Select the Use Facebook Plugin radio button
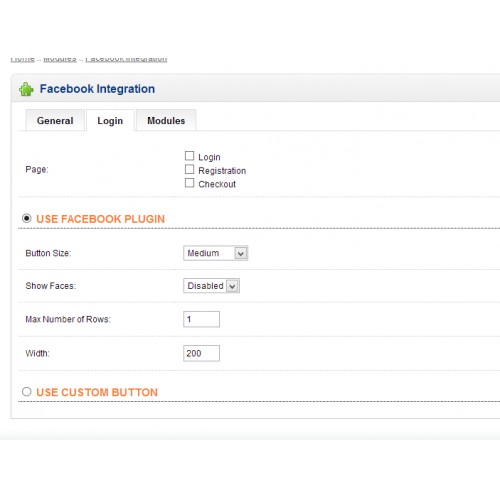The width and height of the screenshot is (500, 500). 27,218
